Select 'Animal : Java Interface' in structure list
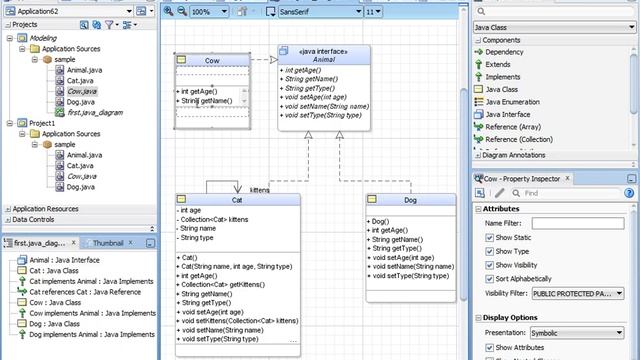Image resolution: width=640 pixels, height=360 pixels. point(64,260)
